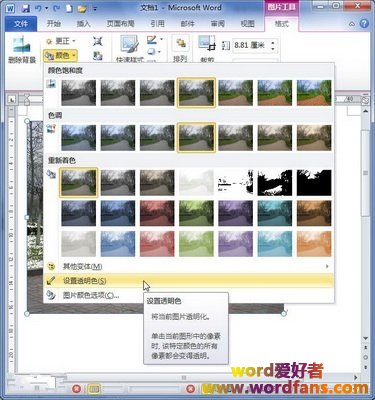
Task: Collapse the Color (颜色) dropdown button
Action: [60, 55]
